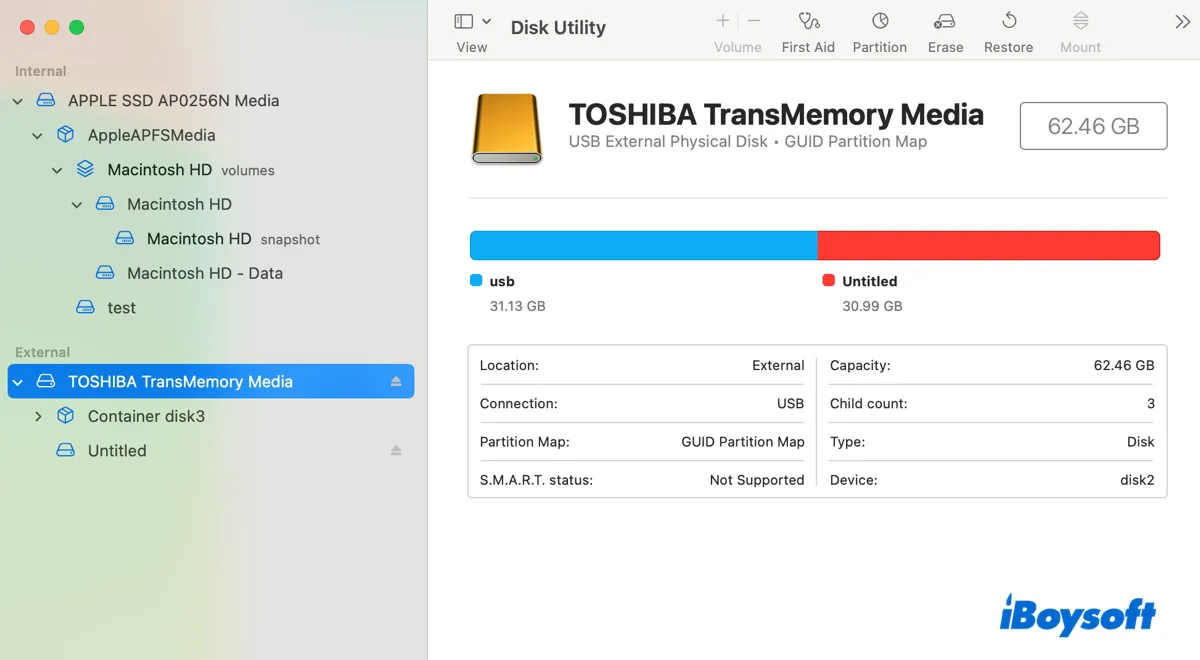This screenshot has height=660, width=1200.
Task: Select Macintosh HD volumes group row
Action: (191, 170)
